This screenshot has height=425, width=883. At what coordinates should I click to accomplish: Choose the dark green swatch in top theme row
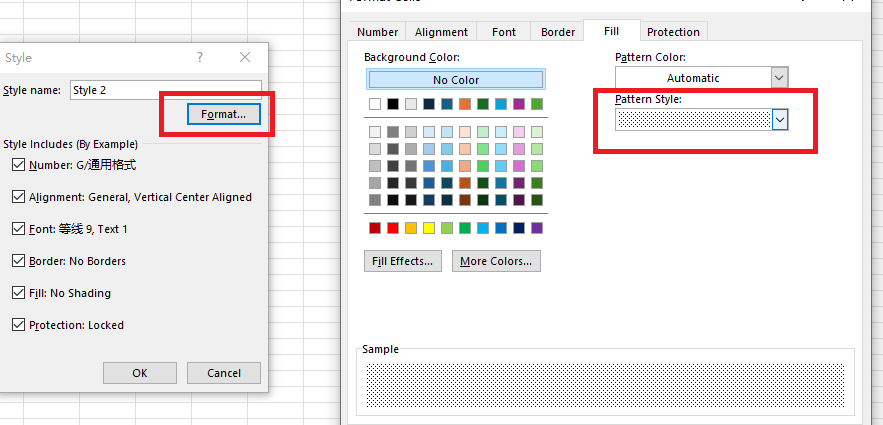(483, 104)
